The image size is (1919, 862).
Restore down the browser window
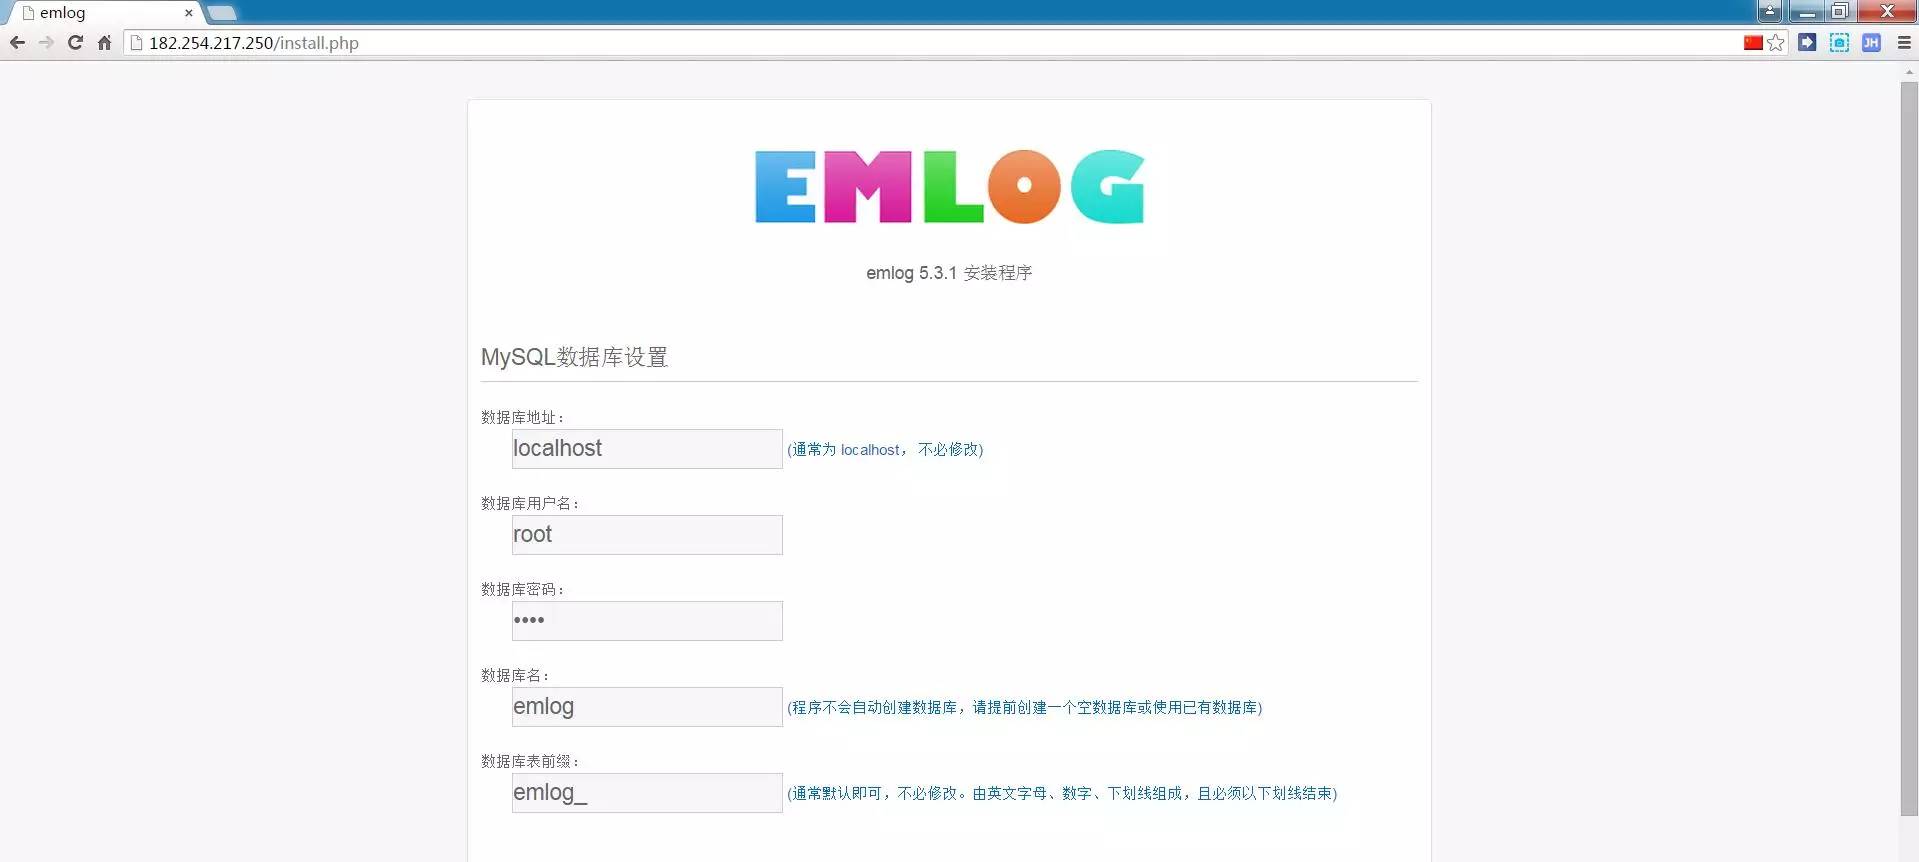click(x=1840, y=11)
